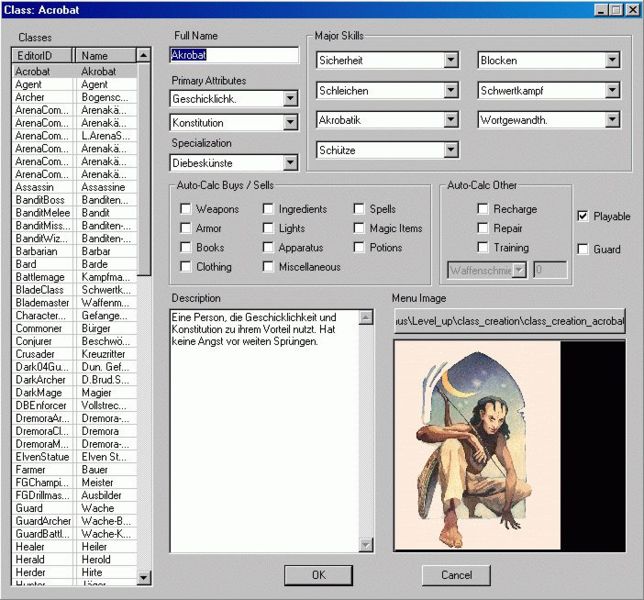Select the BanditMelee class row
This screenshot has height=600, width=644.
(x=75, y=213)
